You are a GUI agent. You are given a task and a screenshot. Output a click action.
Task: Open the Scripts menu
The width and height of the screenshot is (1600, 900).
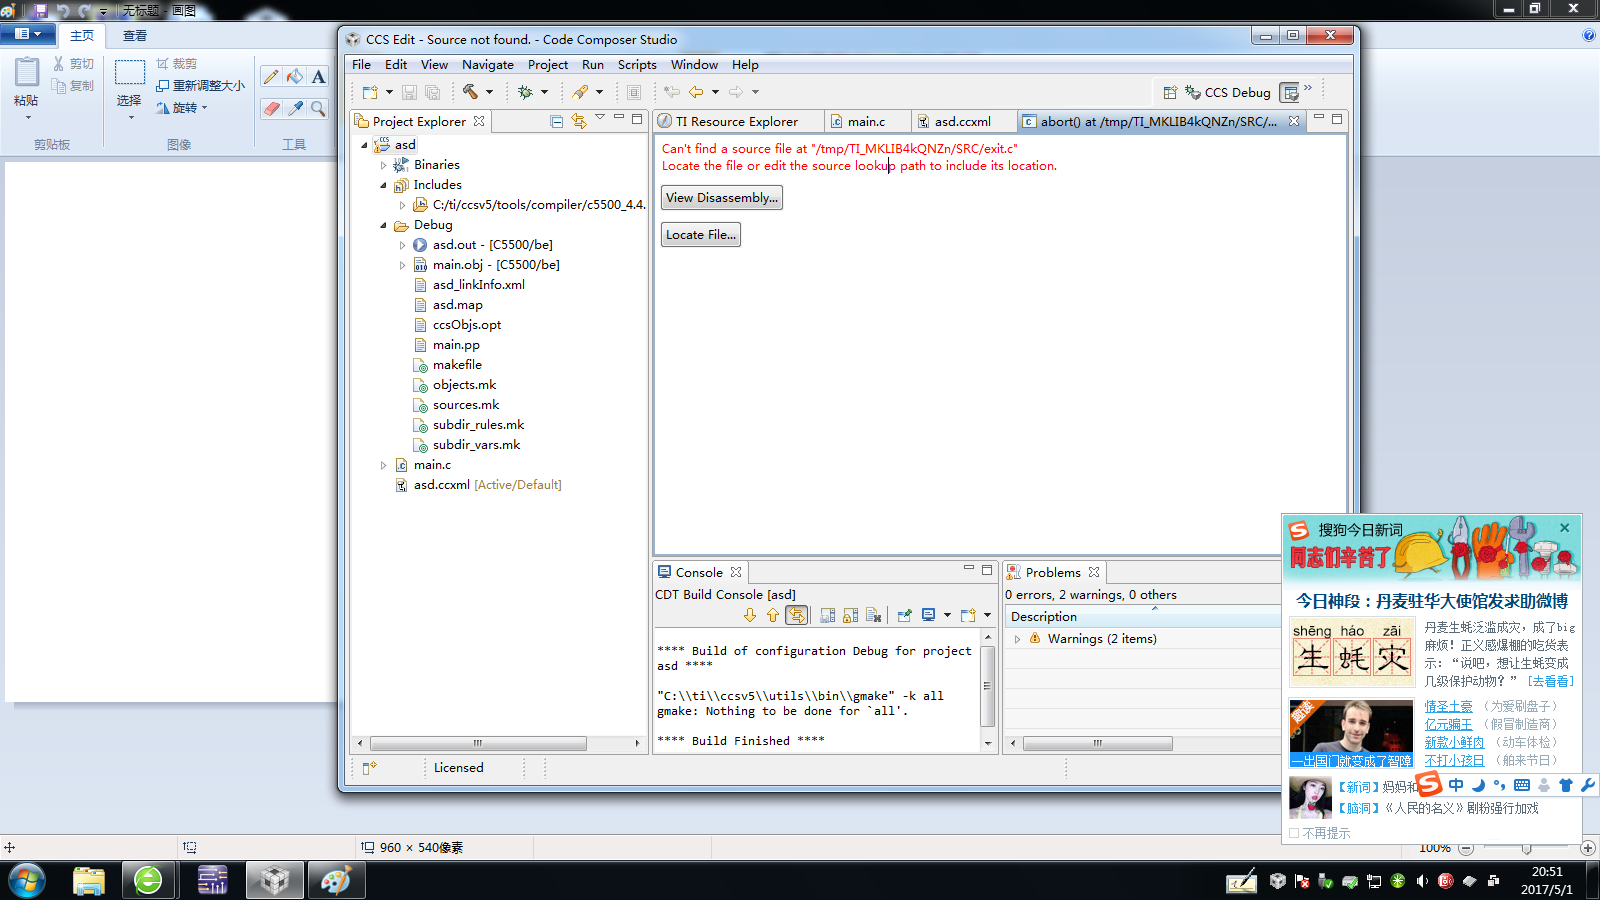[x=637, y=65]
